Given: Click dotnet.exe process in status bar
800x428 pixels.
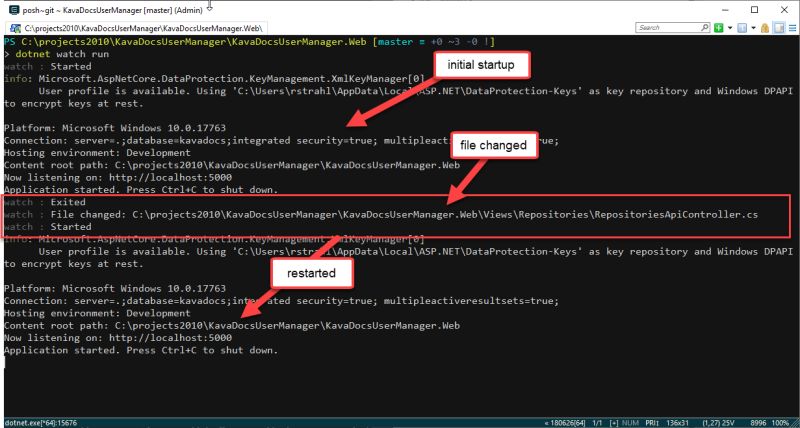Looking at the screenshot, I should [41, 423].
